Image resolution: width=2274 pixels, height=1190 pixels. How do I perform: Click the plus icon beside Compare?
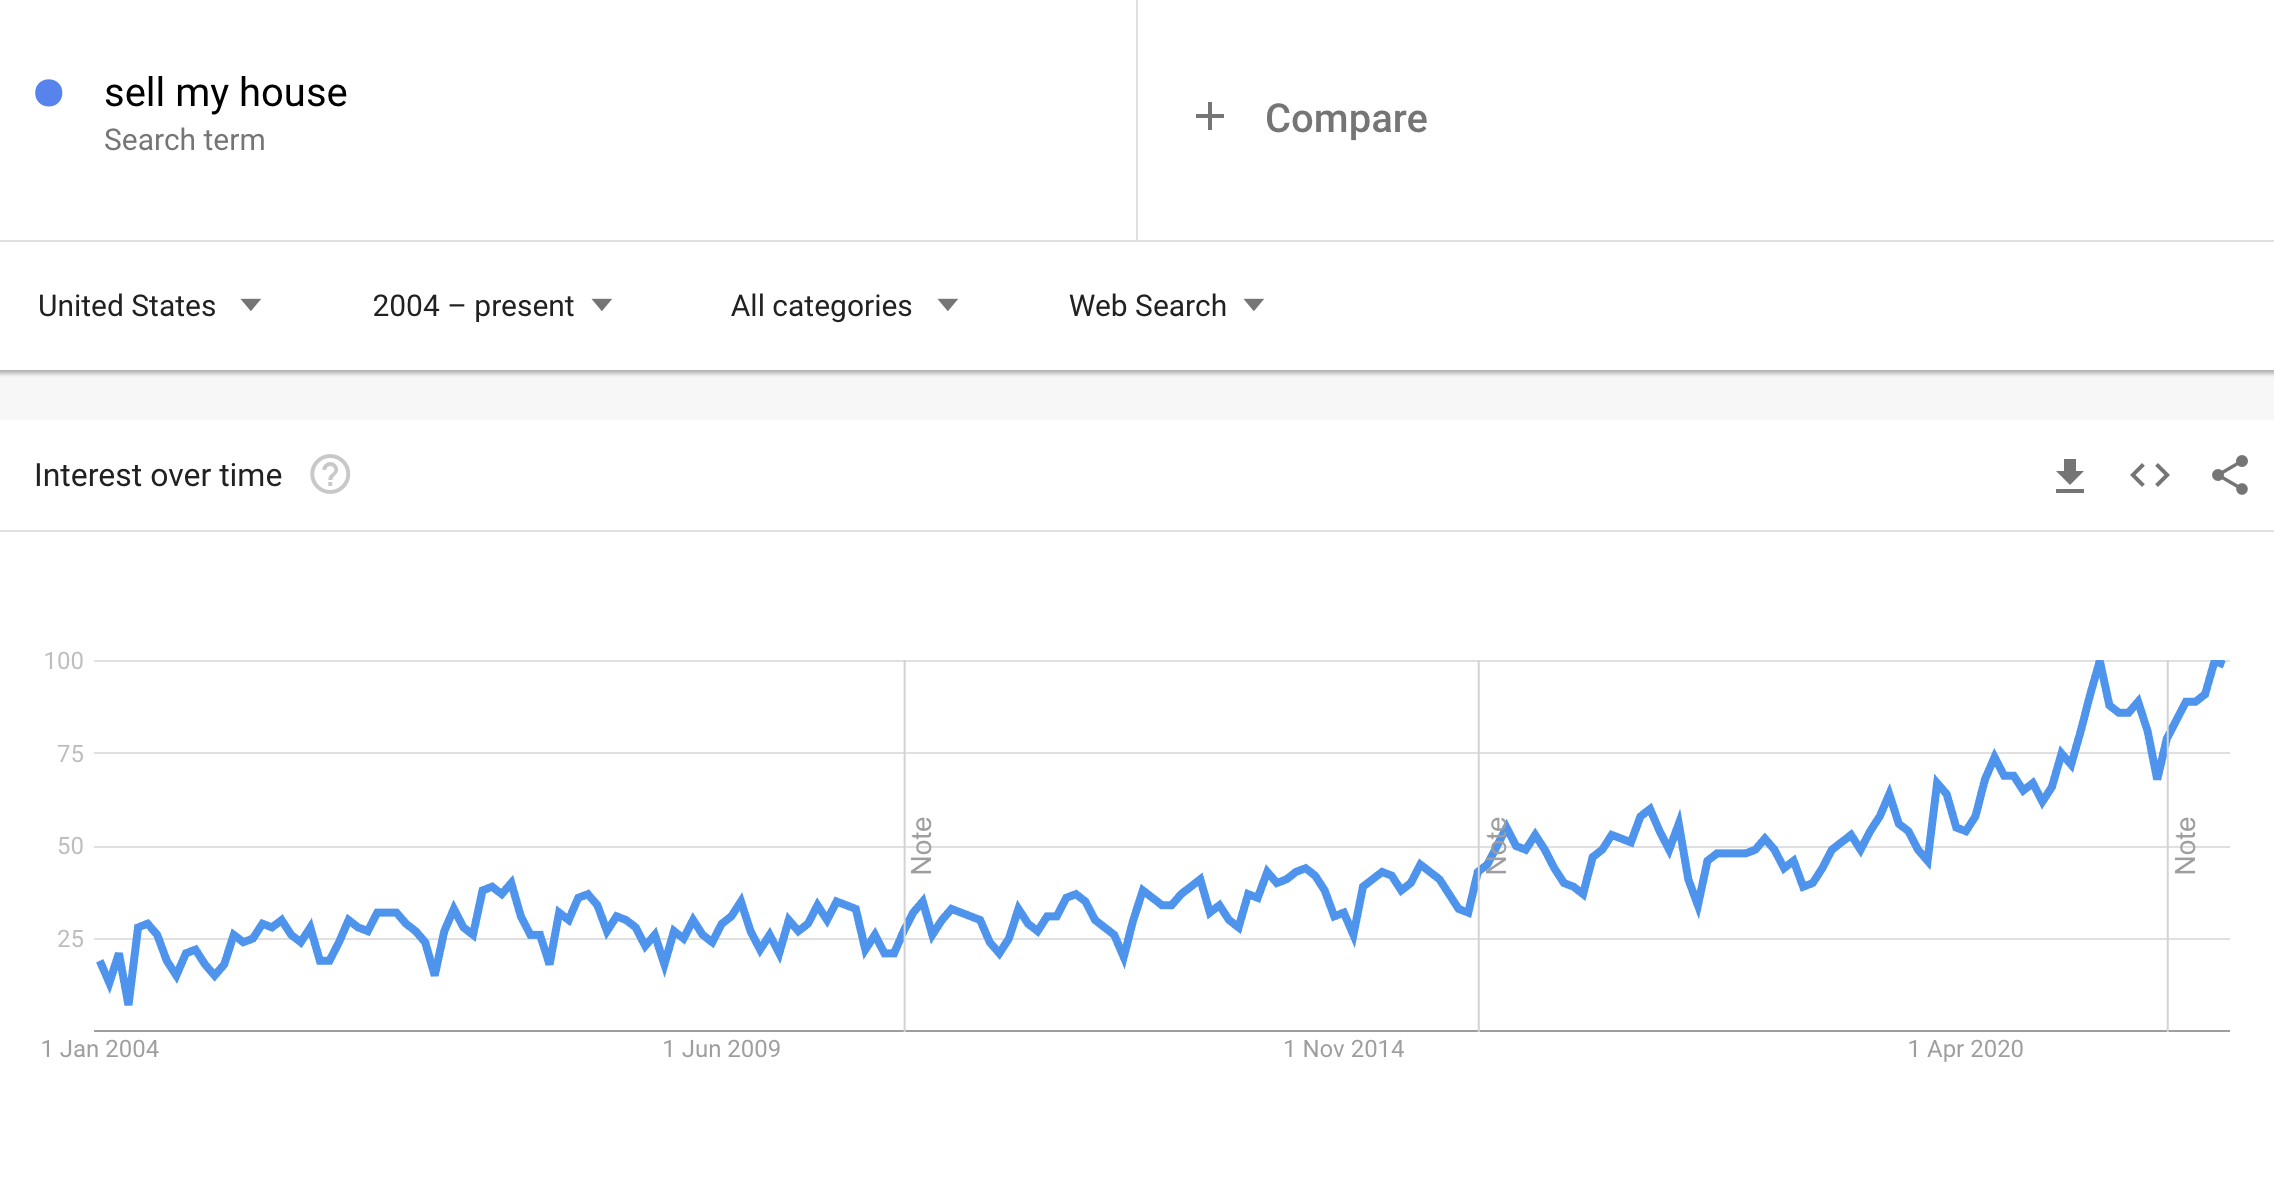1210,117
